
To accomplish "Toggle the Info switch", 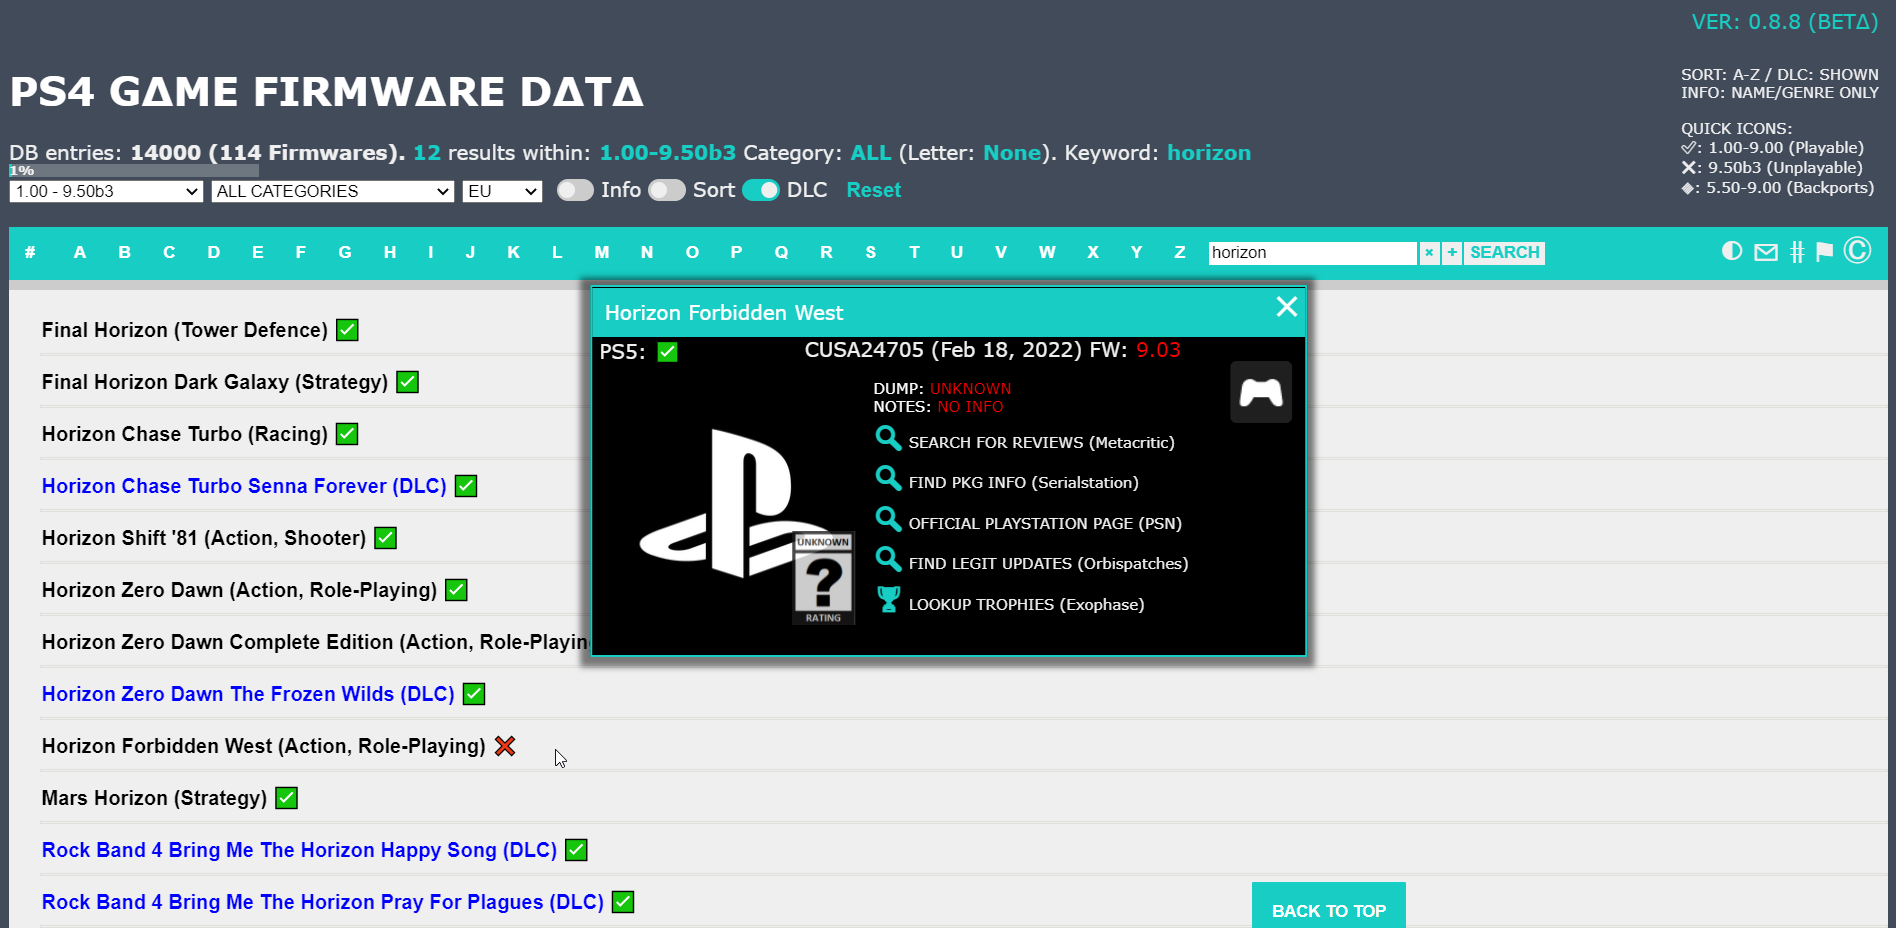I will (575, 190).
